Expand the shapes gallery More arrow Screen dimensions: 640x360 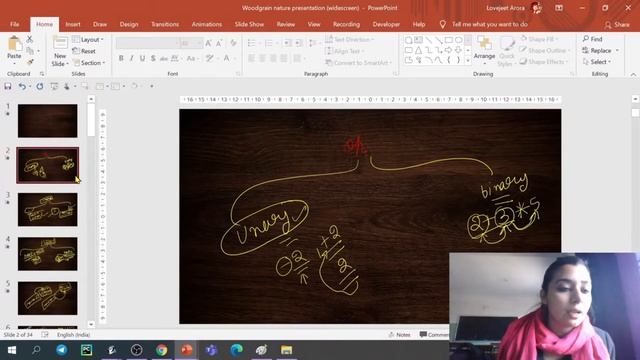point(468,61)
